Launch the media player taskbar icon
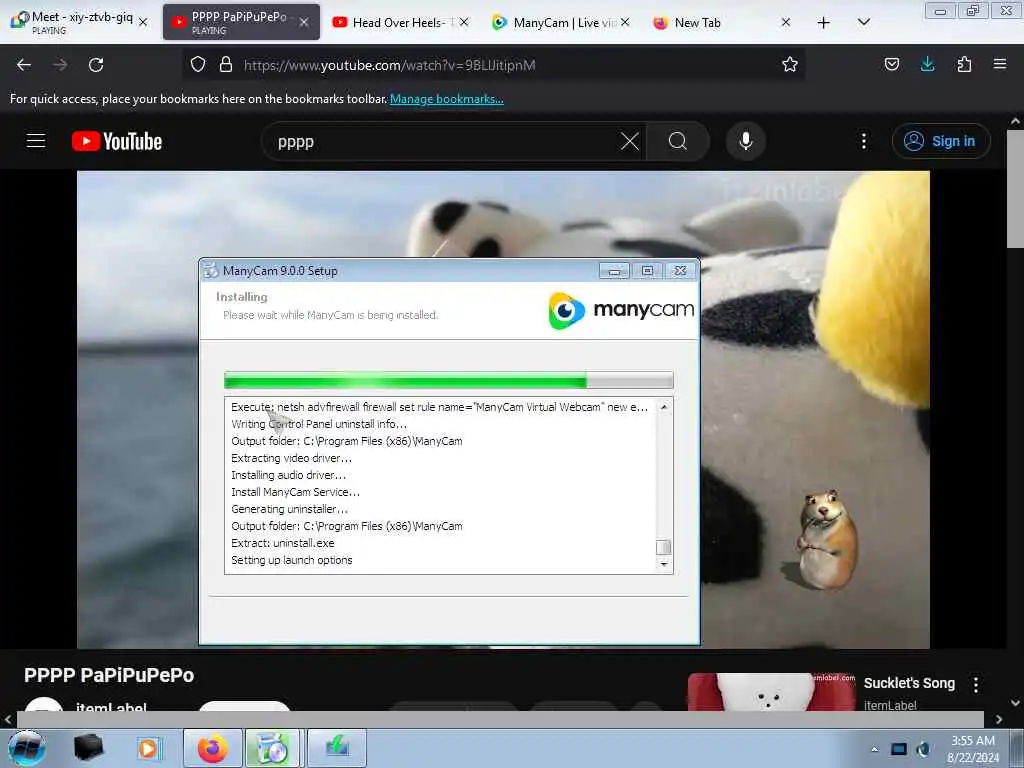1024x768 pixels. (x=149, y=748)
